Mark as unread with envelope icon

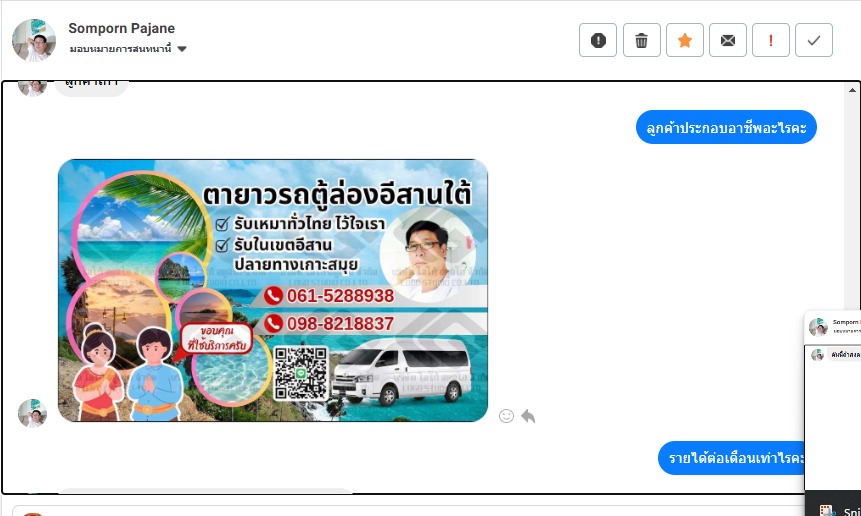coord(728,40)
